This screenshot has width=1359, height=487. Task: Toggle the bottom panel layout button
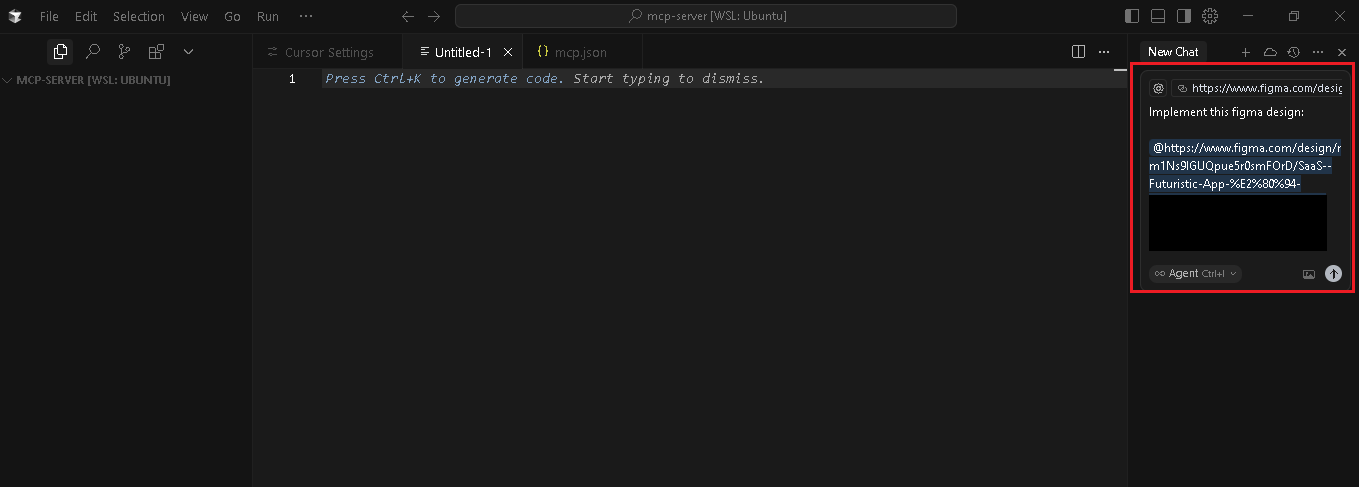click(1158, 16)
